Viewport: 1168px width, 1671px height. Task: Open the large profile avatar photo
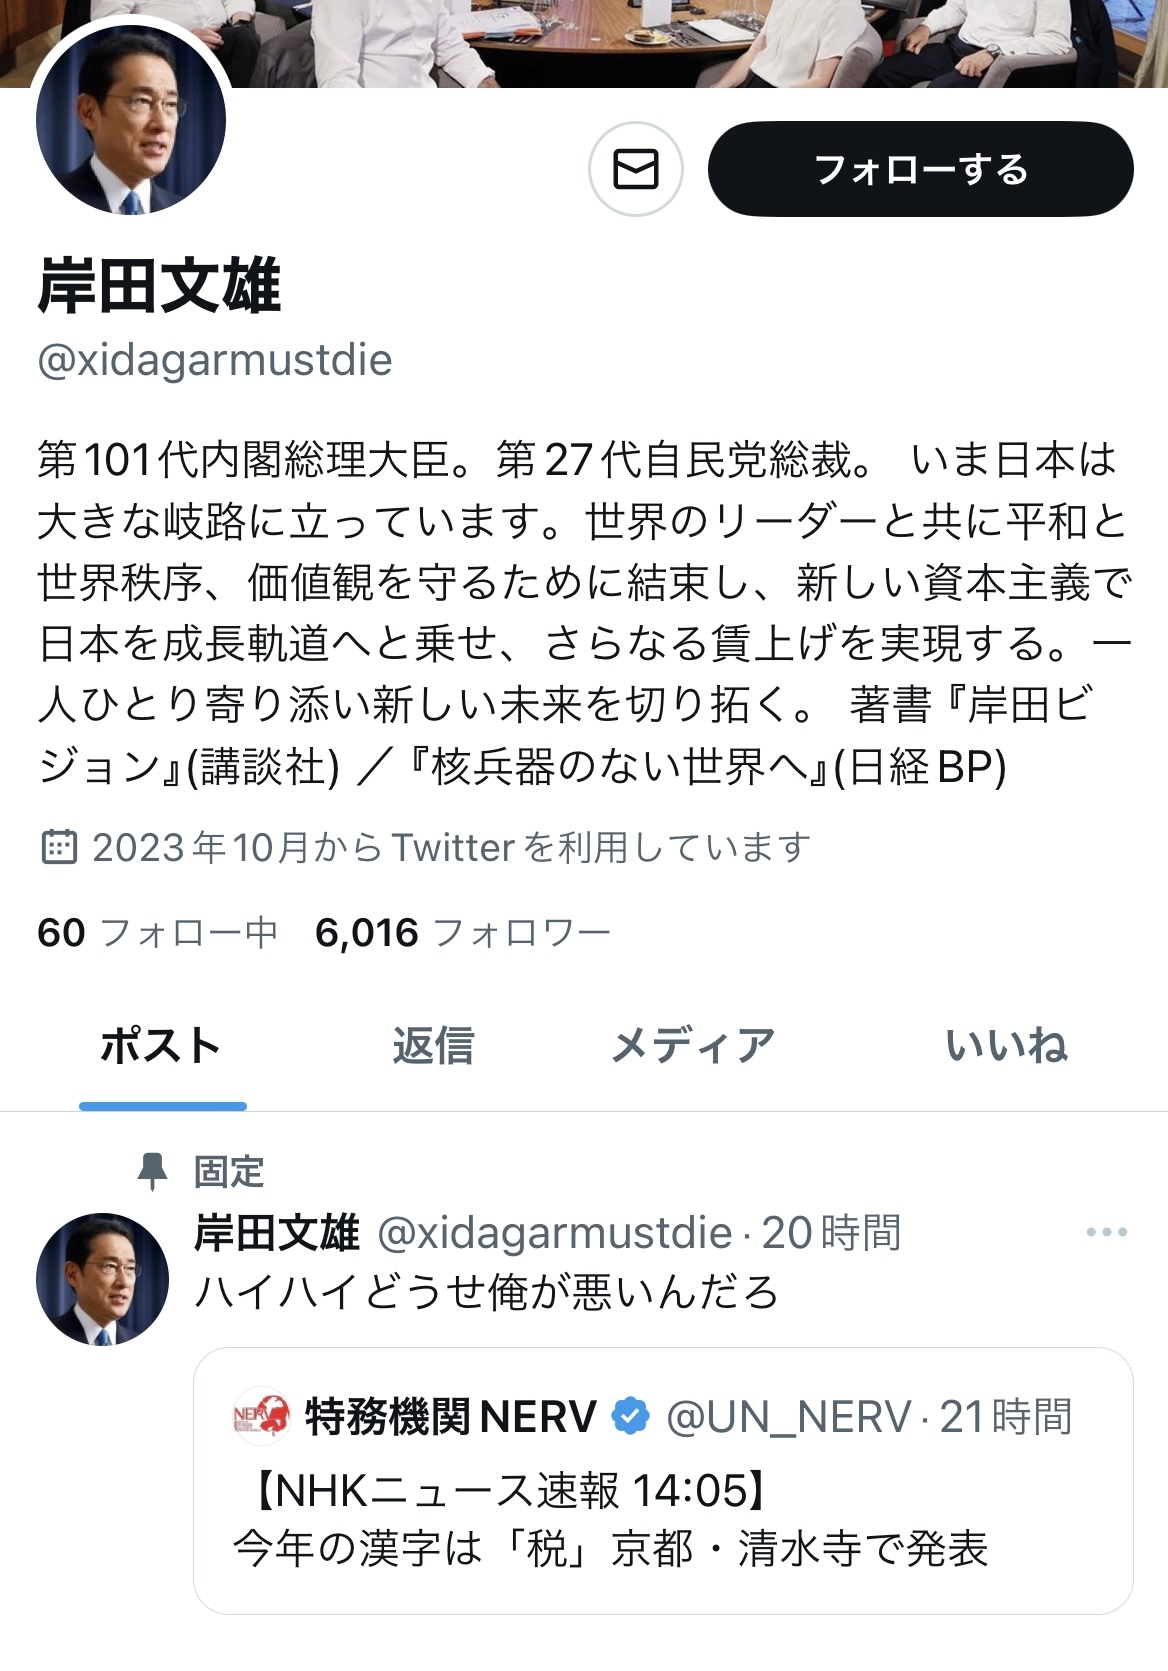(131, 120)
